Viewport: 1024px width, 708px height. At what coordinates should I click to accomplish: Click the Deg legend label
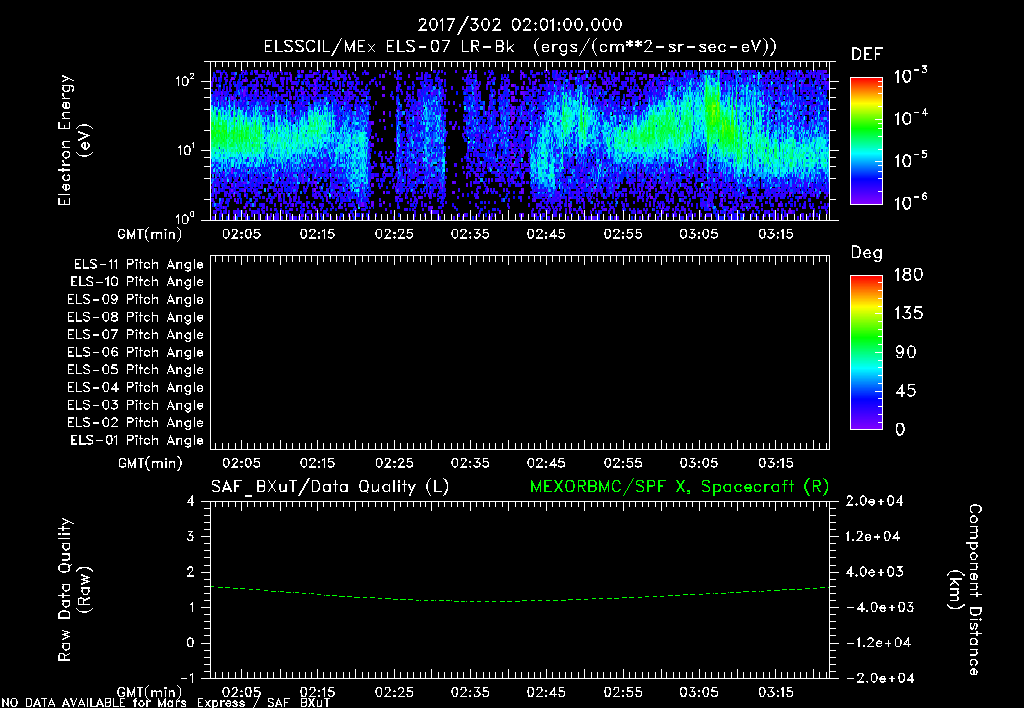(x=867, y=253)
